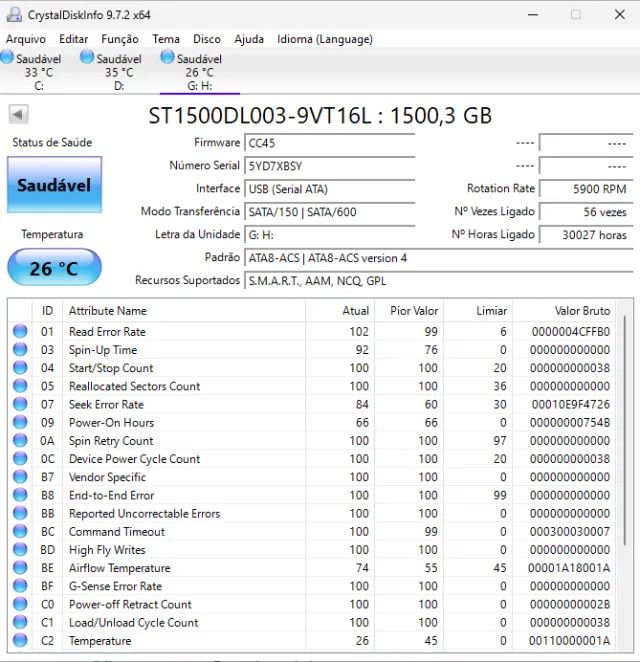
Task: Sort by the Valor Bruto column header
Action: (564, 311)
